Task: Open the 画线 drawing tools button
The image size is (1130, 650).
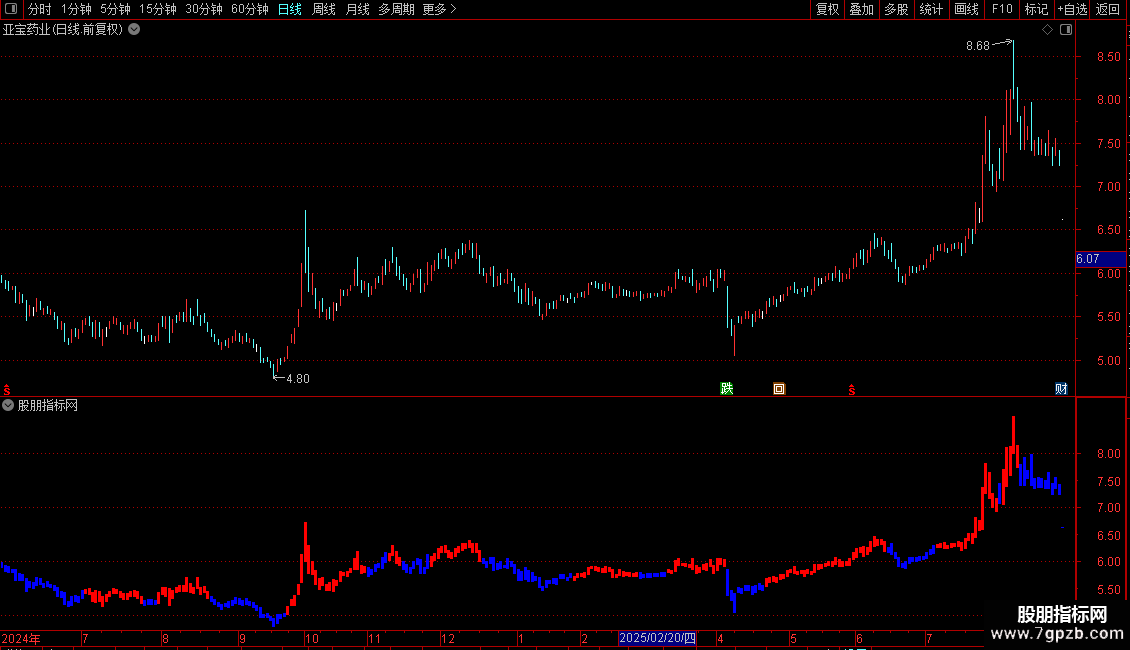Action: tap(966, 9)
